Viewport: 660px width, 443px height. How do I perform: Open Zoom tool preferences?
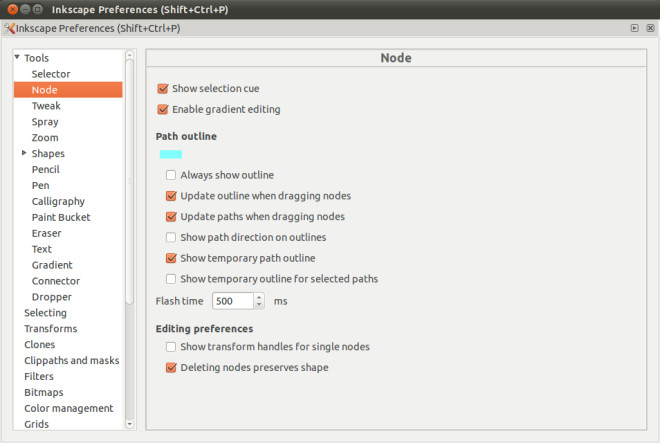coord(45,138)
